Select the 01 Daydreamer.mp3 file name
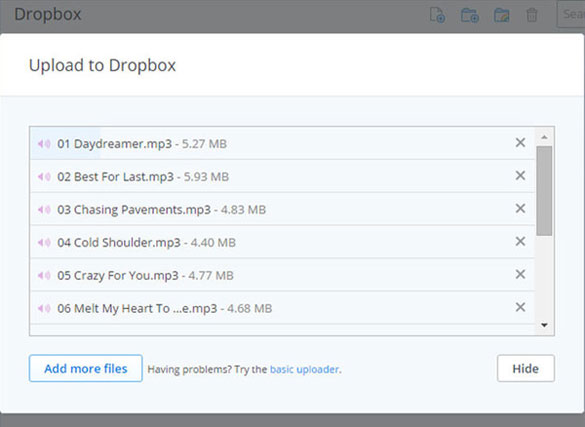 [115, 144]
